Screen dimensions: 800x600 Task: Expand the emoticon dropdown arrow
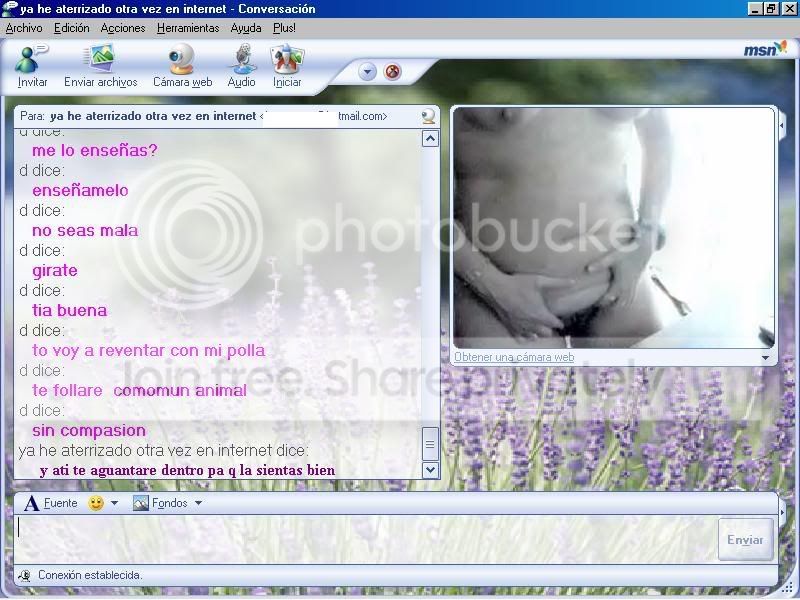click(114, 503)
